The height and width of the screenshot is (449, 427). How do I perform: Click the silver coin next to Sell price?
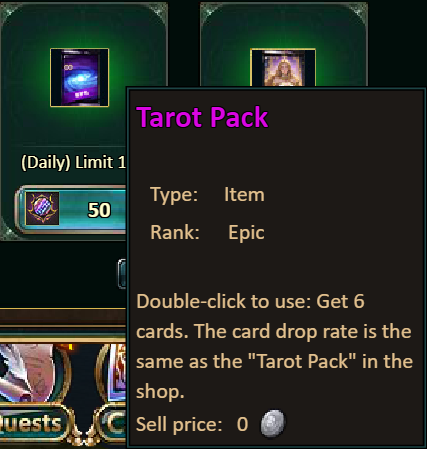point(273,424)
